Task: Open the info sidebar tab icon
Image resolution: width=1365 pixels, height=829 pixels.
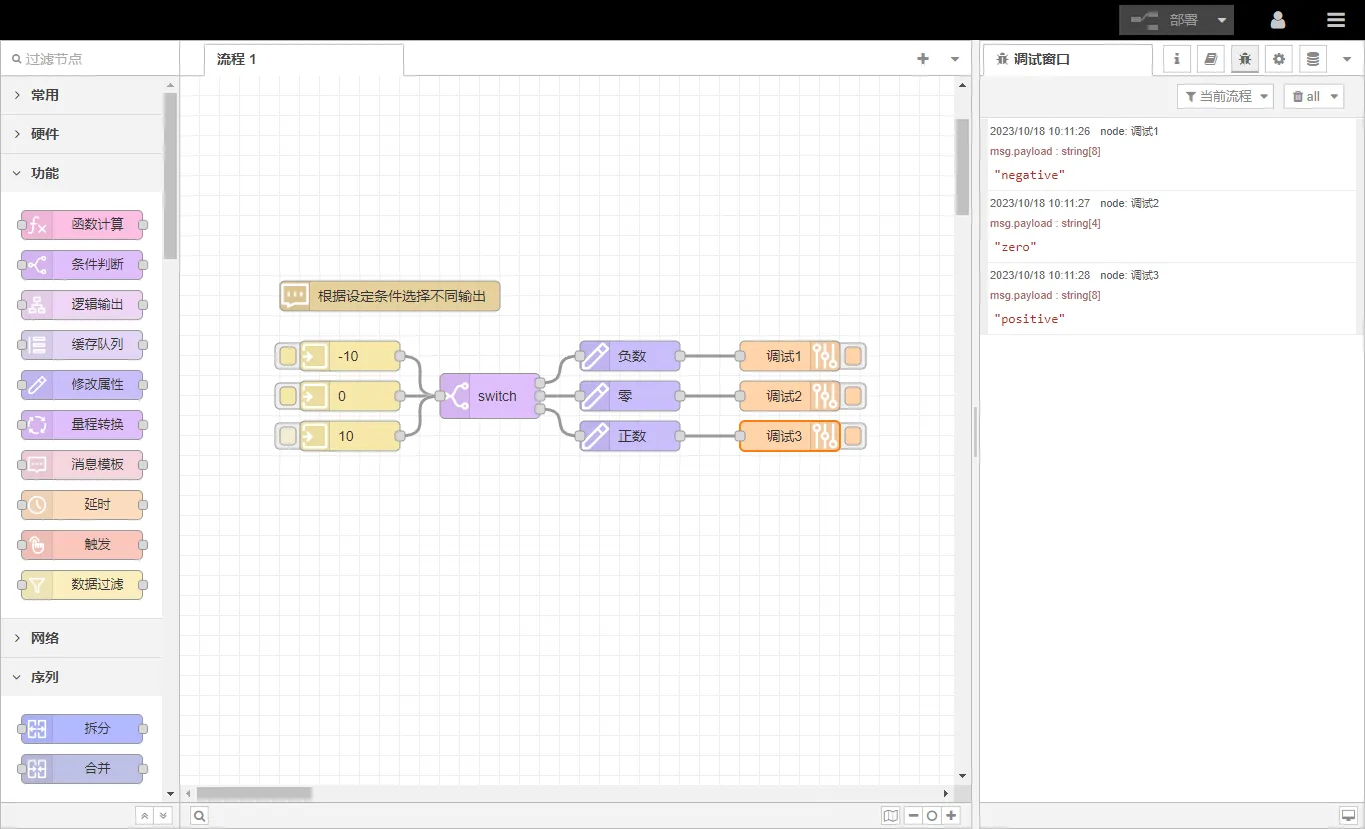Action: point(1176,59)
